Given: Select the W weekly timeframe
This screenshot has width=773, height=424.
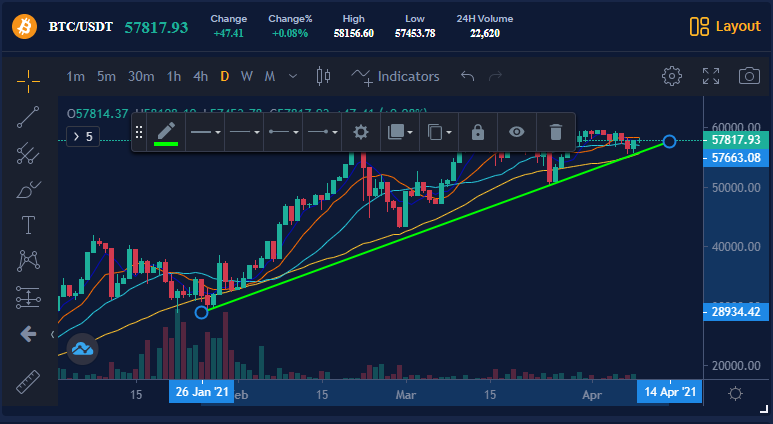Looking at the screenshot, I should pos(246,76).
